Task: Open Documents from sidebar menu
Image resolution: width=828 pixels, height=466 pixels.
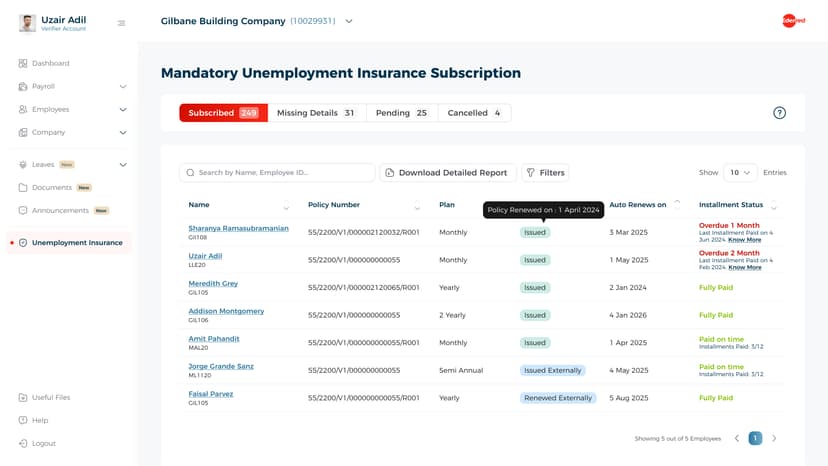Action: coord(52,188)
